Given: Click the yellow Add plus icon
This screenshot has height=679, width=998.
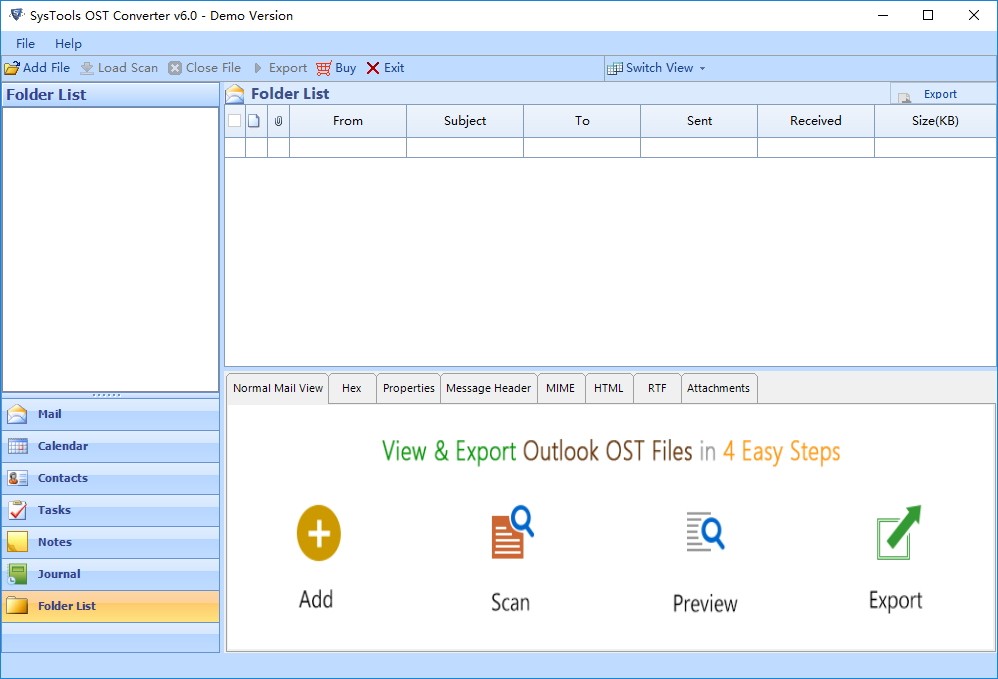Looking at the screenshot, I should (x=318, y=533).
